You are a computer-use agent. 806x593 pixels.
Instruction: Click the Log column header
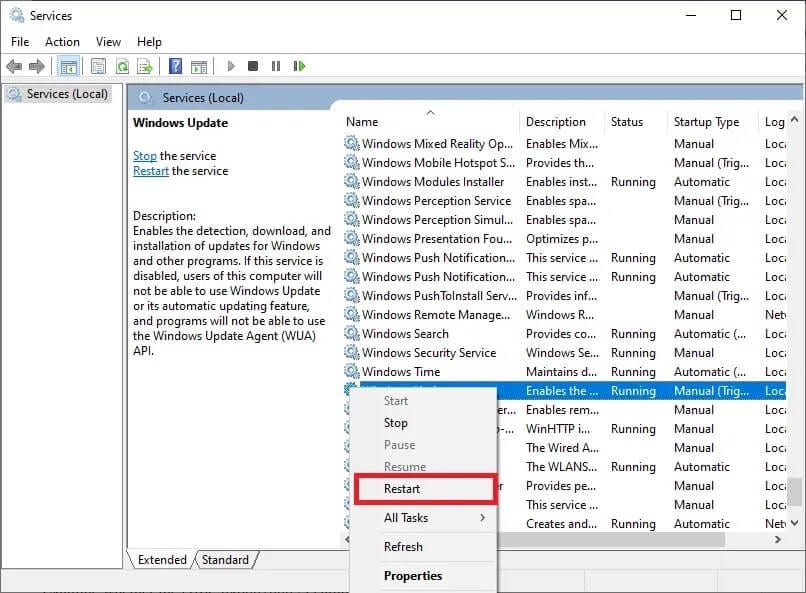(x=773, y=122)
